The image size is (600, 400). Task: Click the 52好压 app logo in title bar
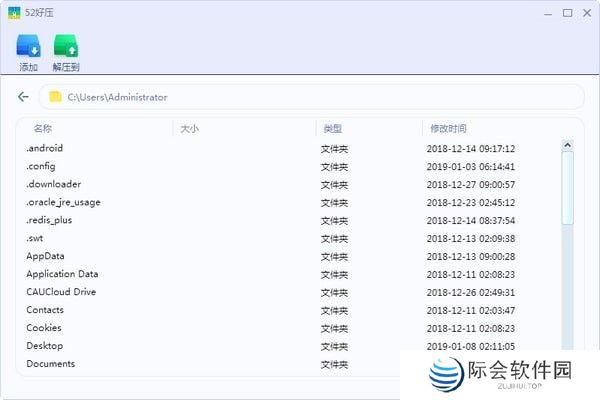(13, 13)
